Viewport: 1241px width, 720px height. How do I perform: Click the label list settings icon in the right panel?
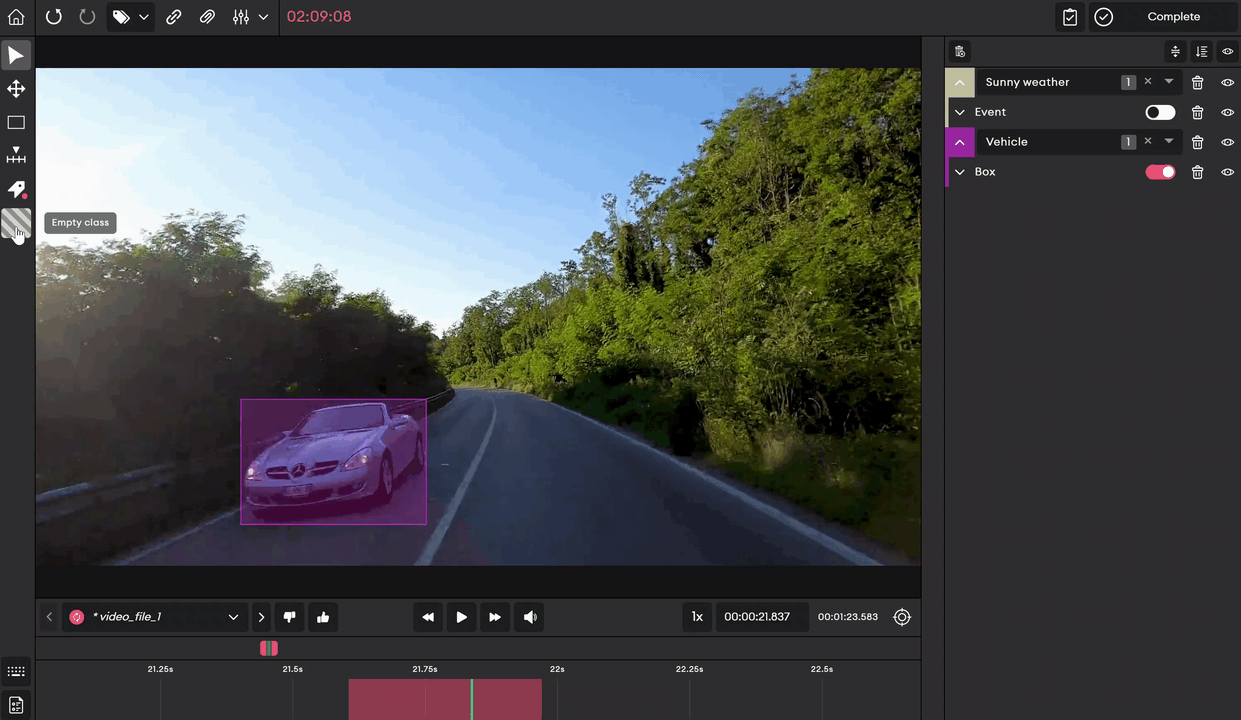(x=960, y=52)
